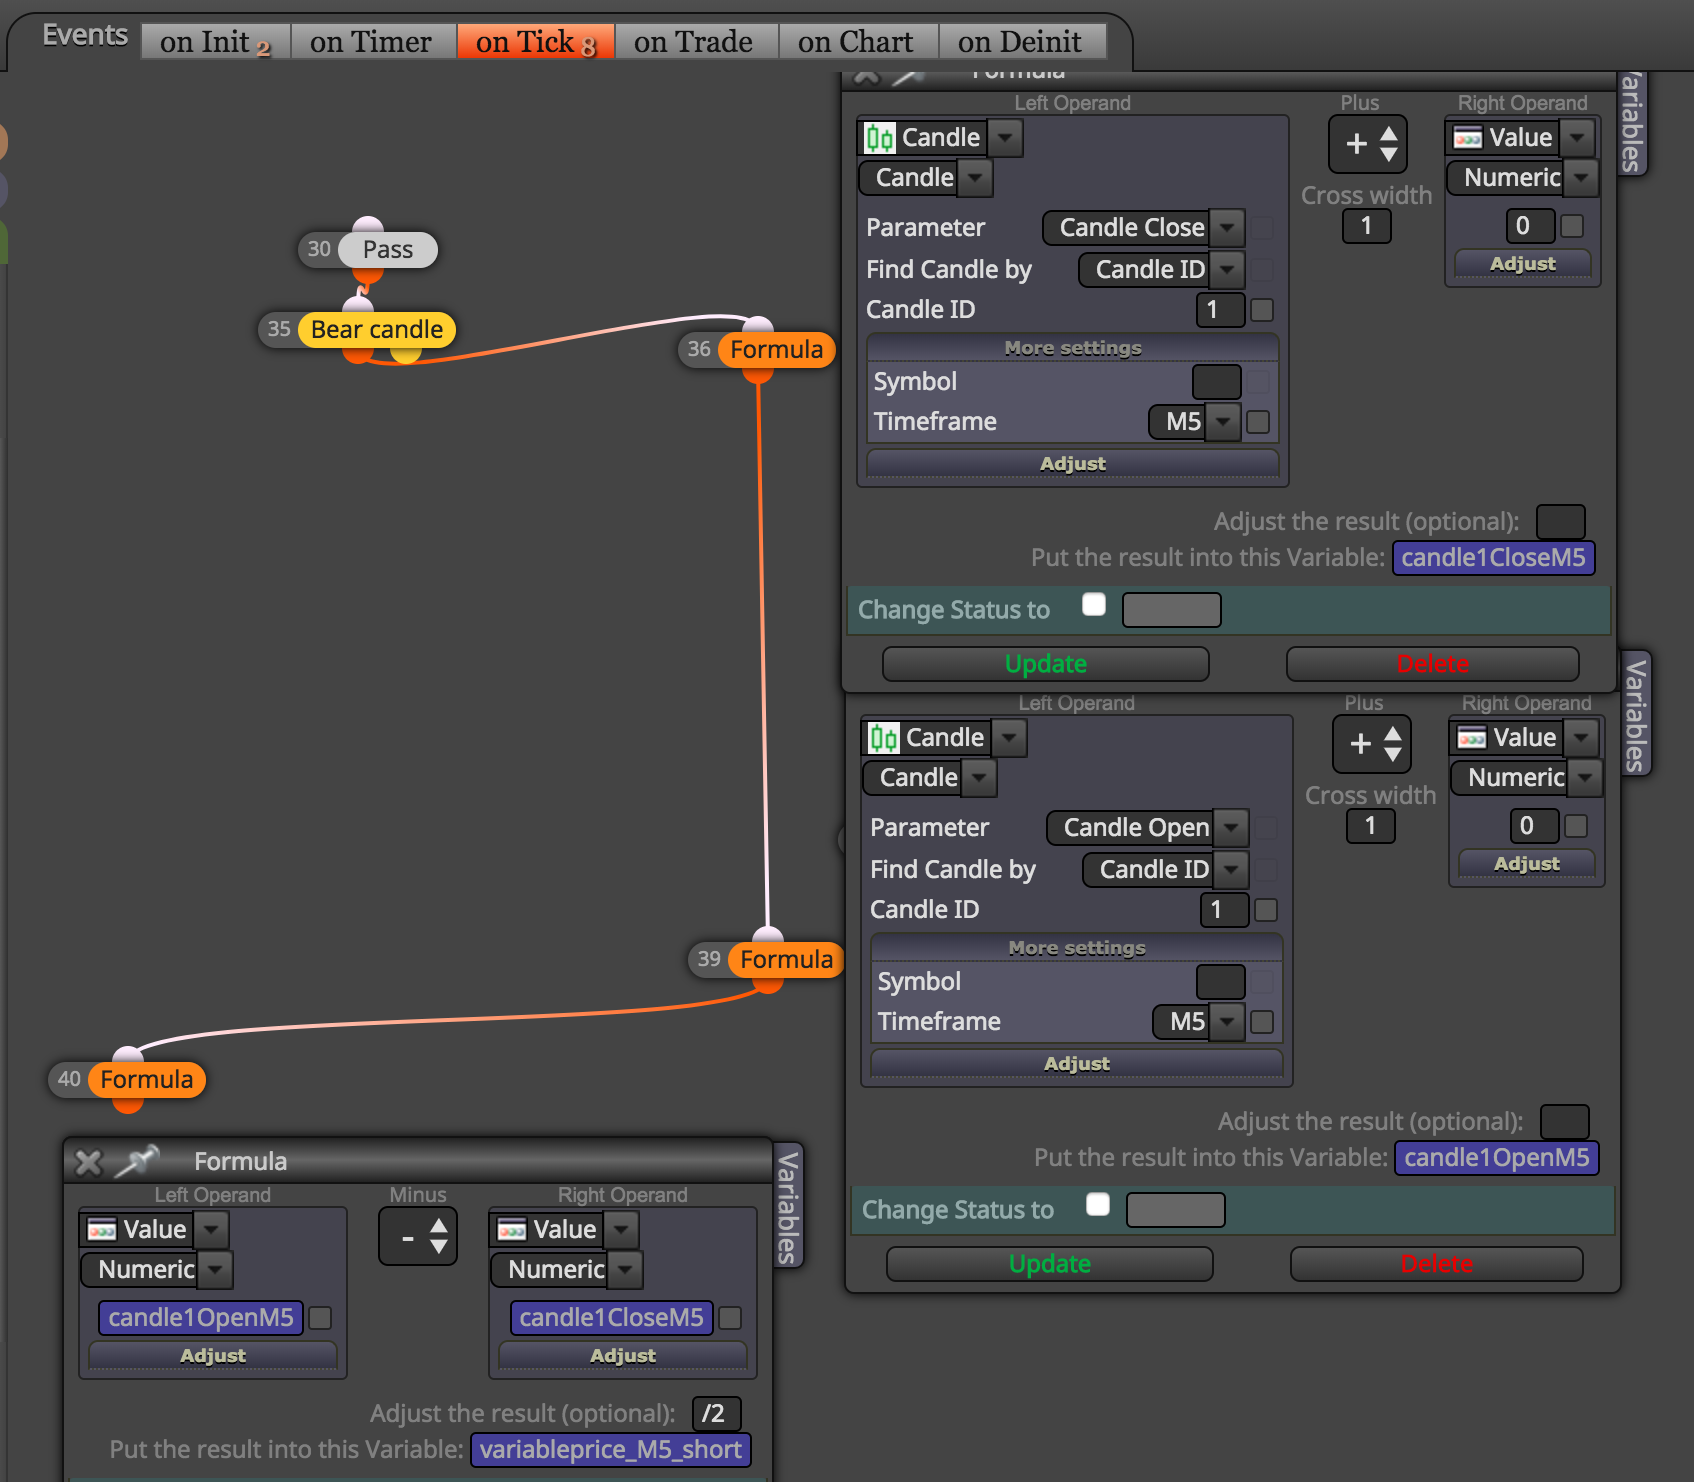Click Value icon in Candle Close panel right operand
The width and height of the screenshot is (1694, 1482).
pyautogui.click(x=1468, y=138)
